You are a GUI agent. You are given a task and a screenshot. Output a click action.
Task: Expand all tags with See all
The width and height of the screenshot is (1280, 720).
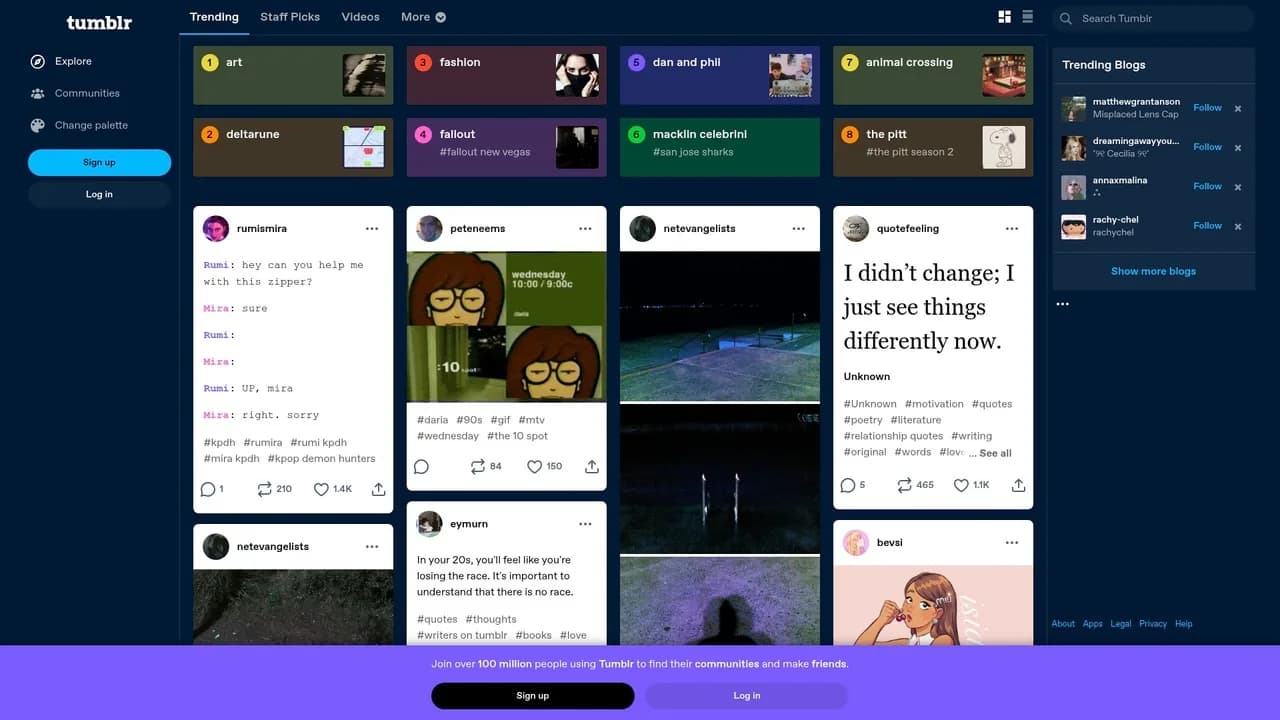tap(993, 452)
